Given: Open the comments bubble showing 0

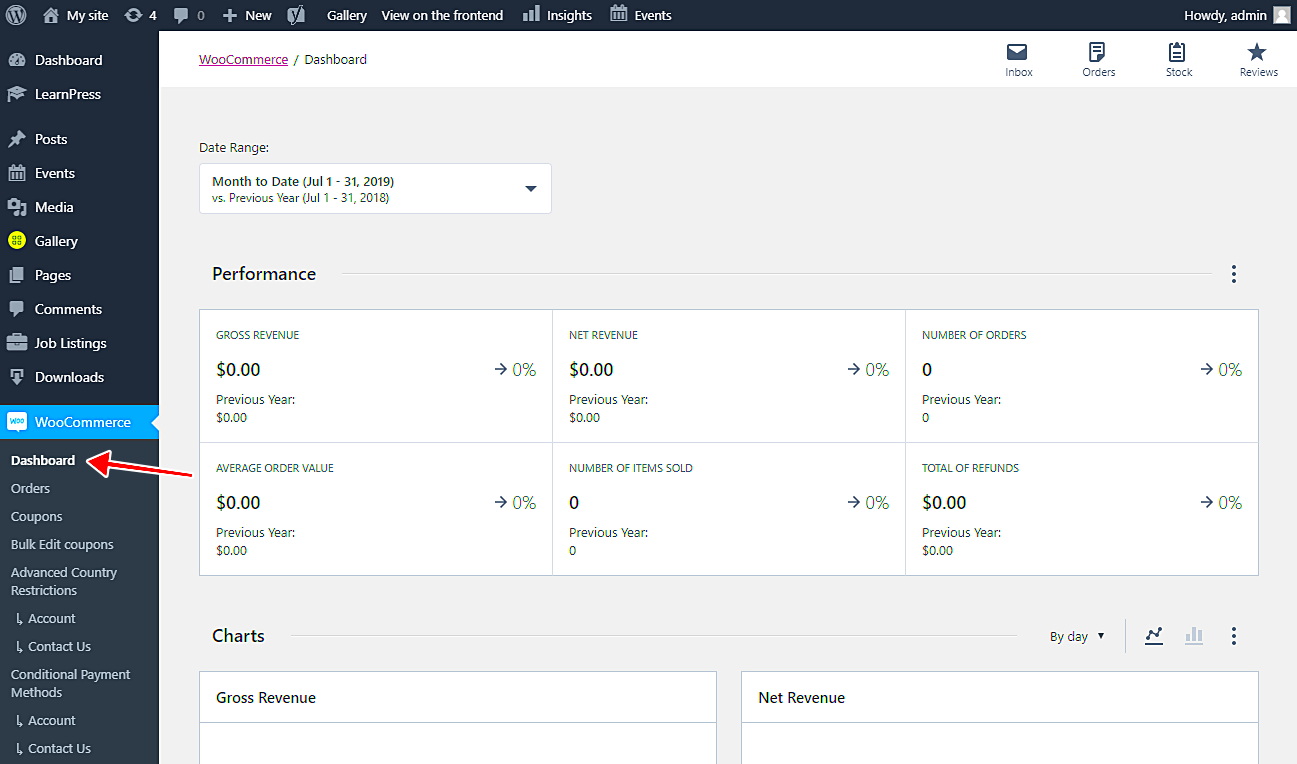Looking at the screenshot, I should point(189,15).
